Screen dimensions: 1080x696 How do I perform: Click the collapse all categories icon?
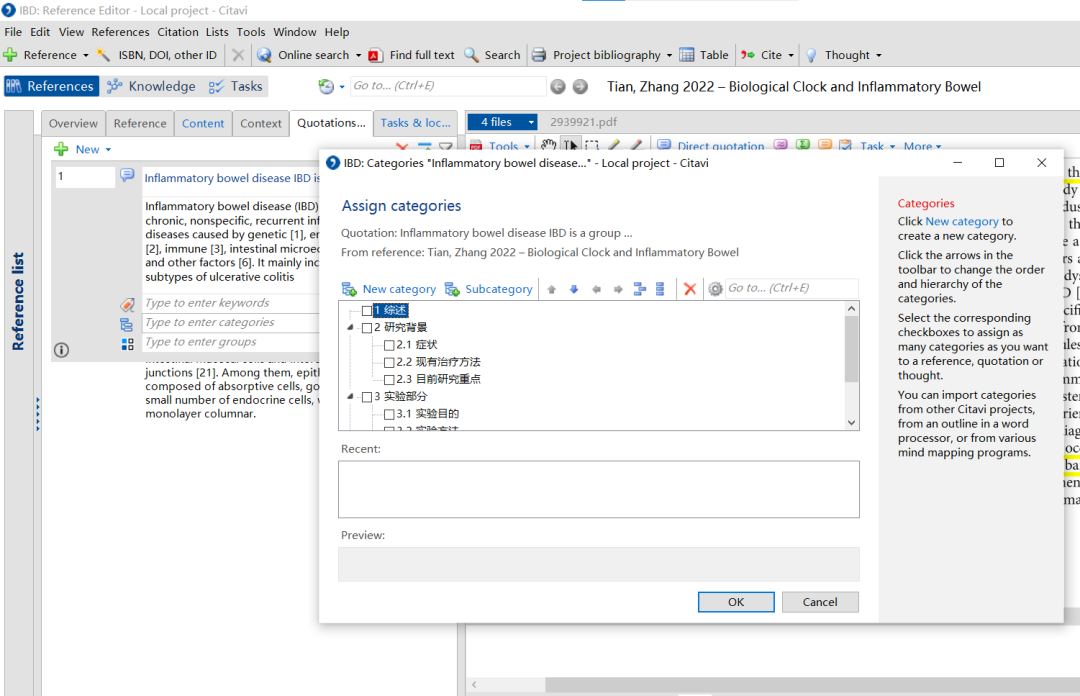point(660,289)
